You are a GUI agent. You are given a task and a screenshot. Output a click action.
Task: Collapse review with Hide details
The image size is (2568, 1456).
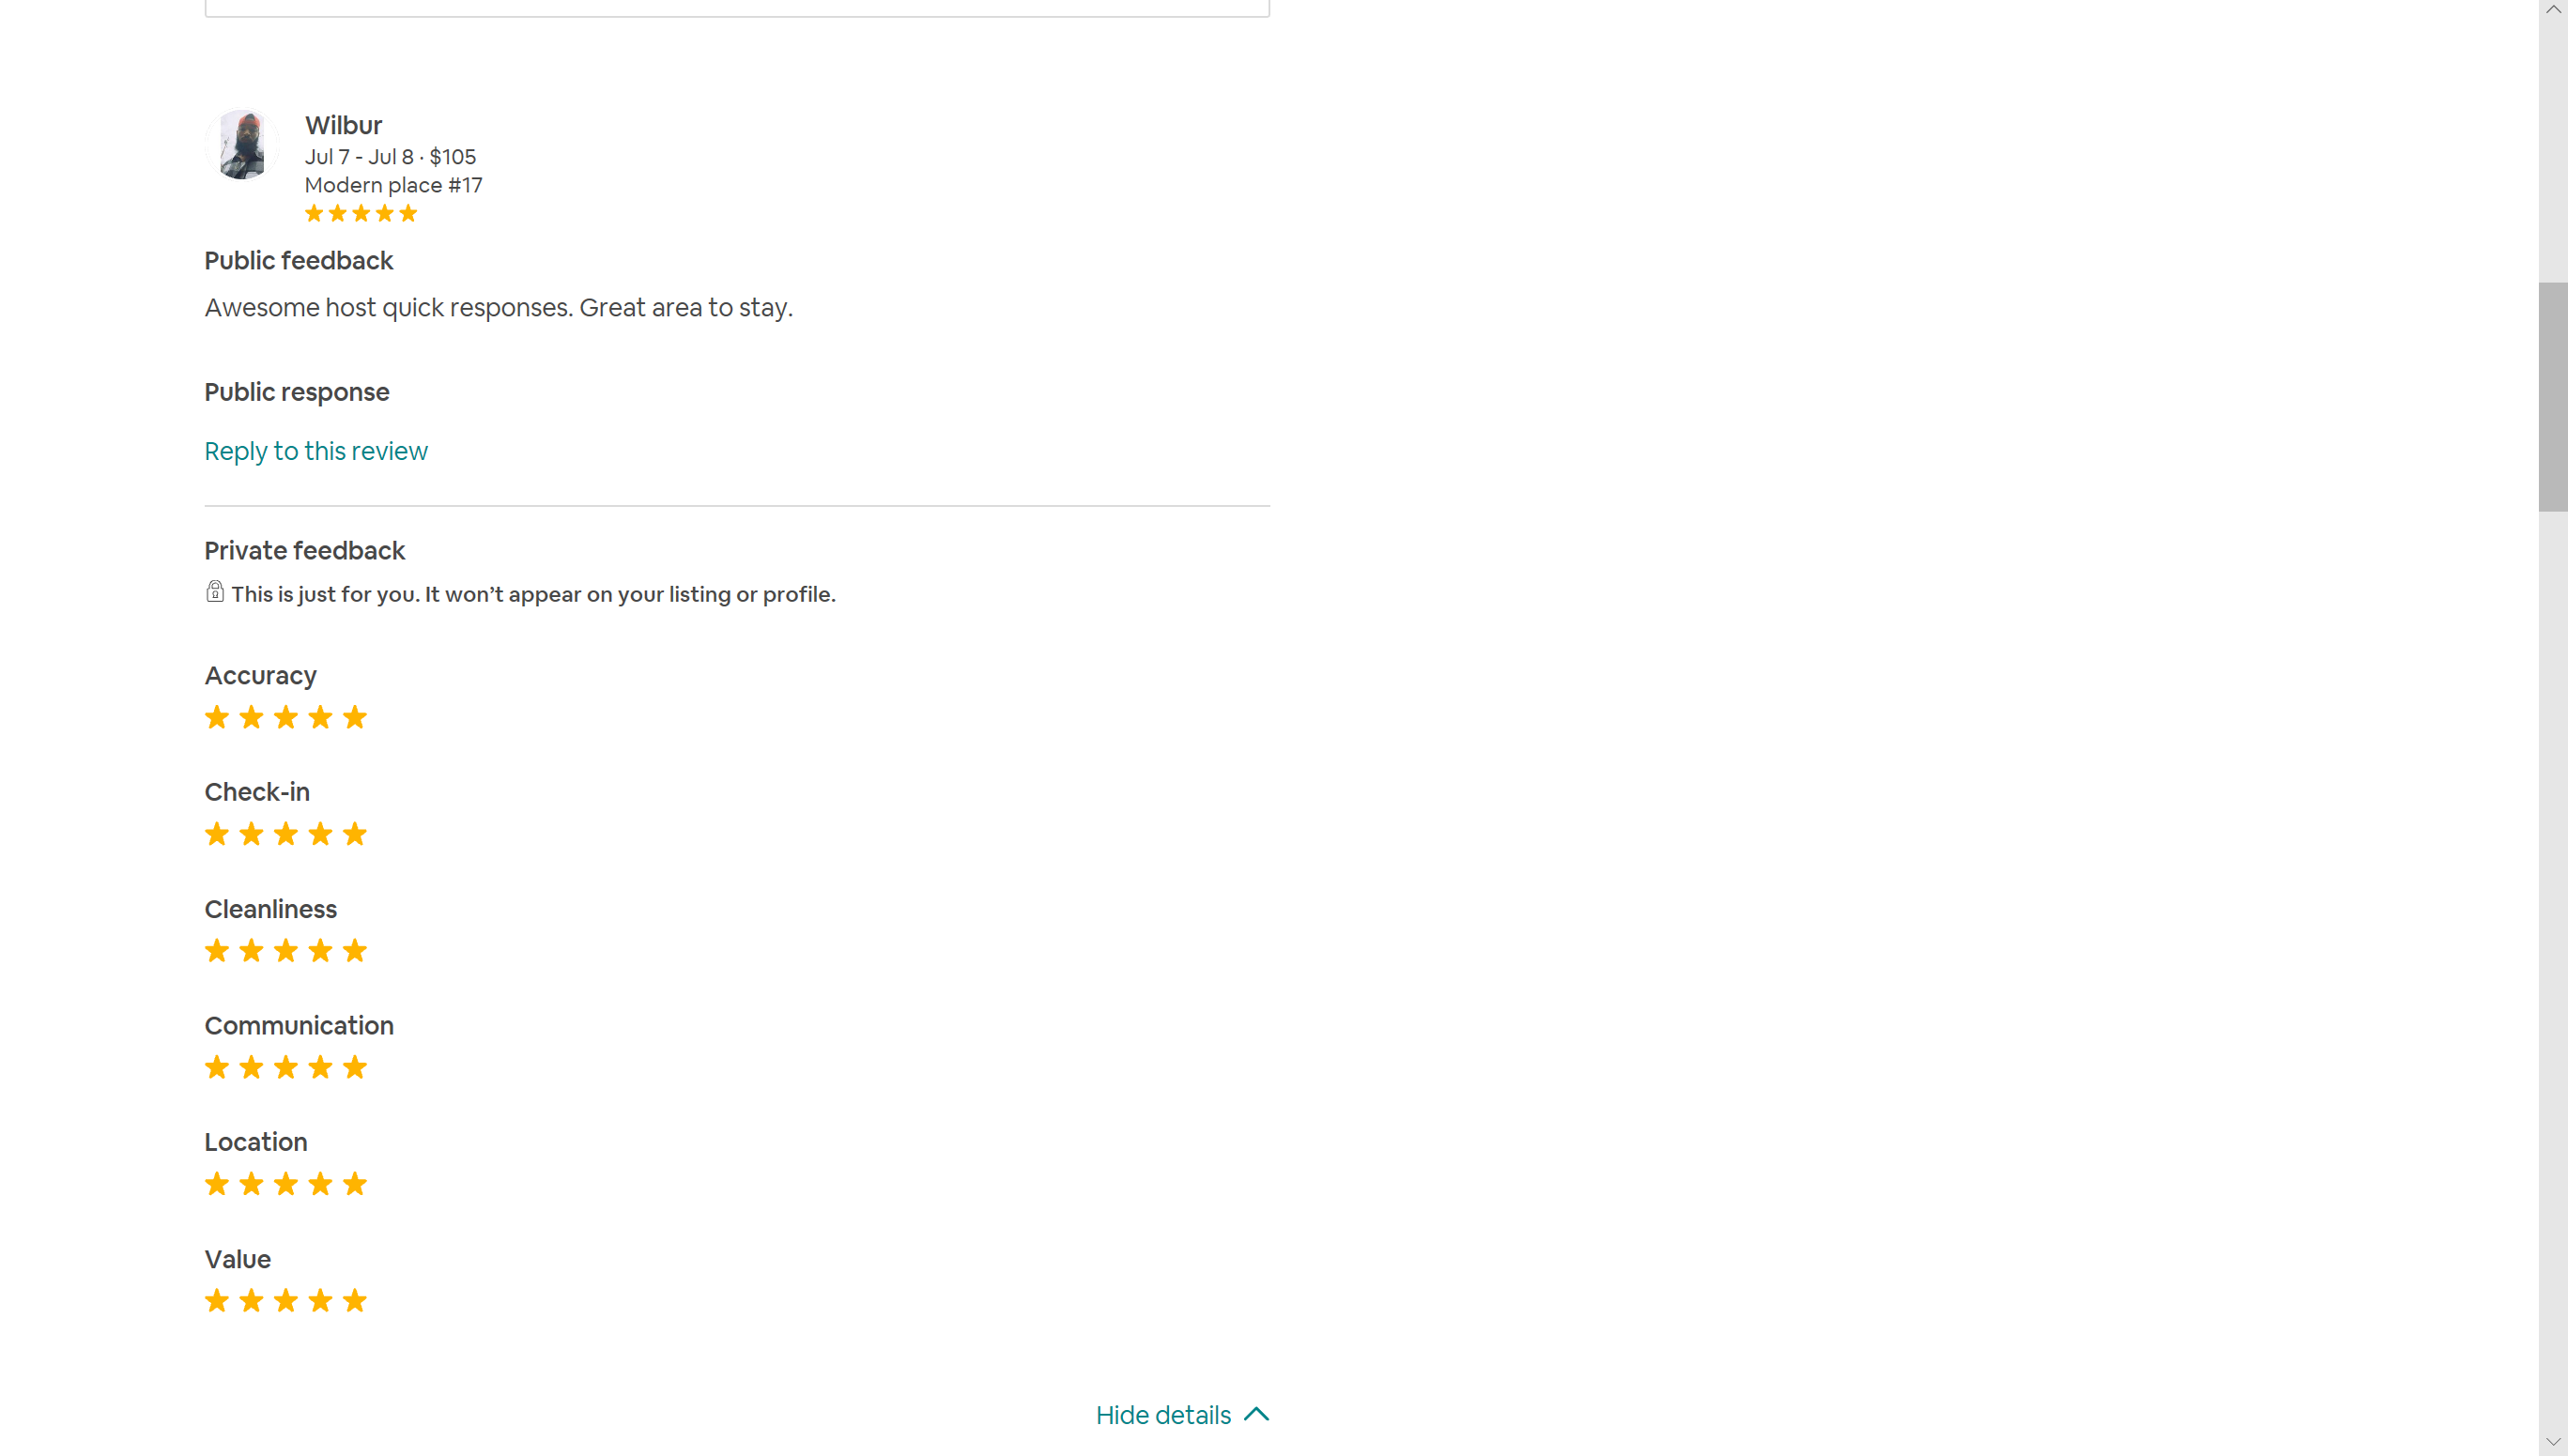[x=1163, y=1415]
